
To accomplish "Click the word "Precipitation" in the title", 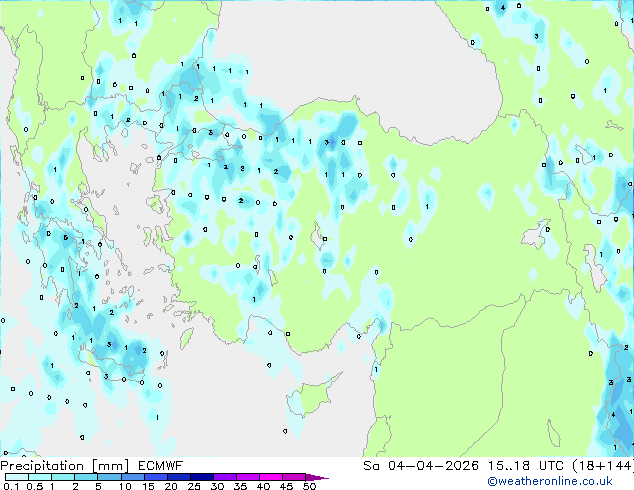I will click(x=42, y=466).
